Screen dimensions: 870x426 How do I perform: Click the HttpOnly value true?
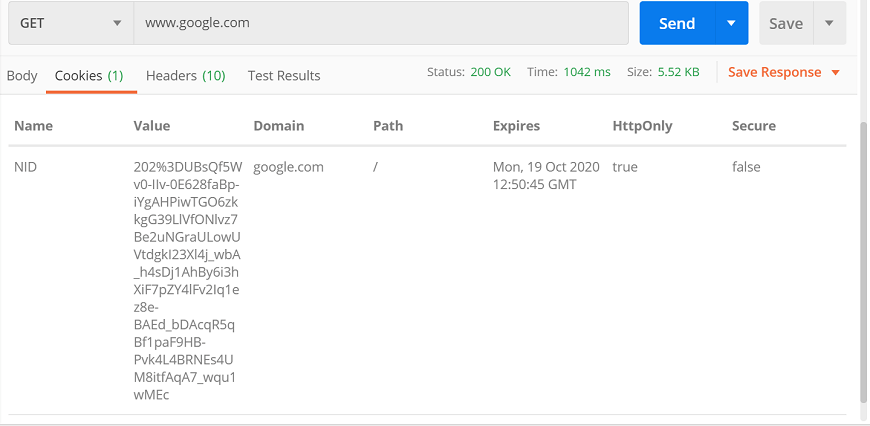coord(625,167)
